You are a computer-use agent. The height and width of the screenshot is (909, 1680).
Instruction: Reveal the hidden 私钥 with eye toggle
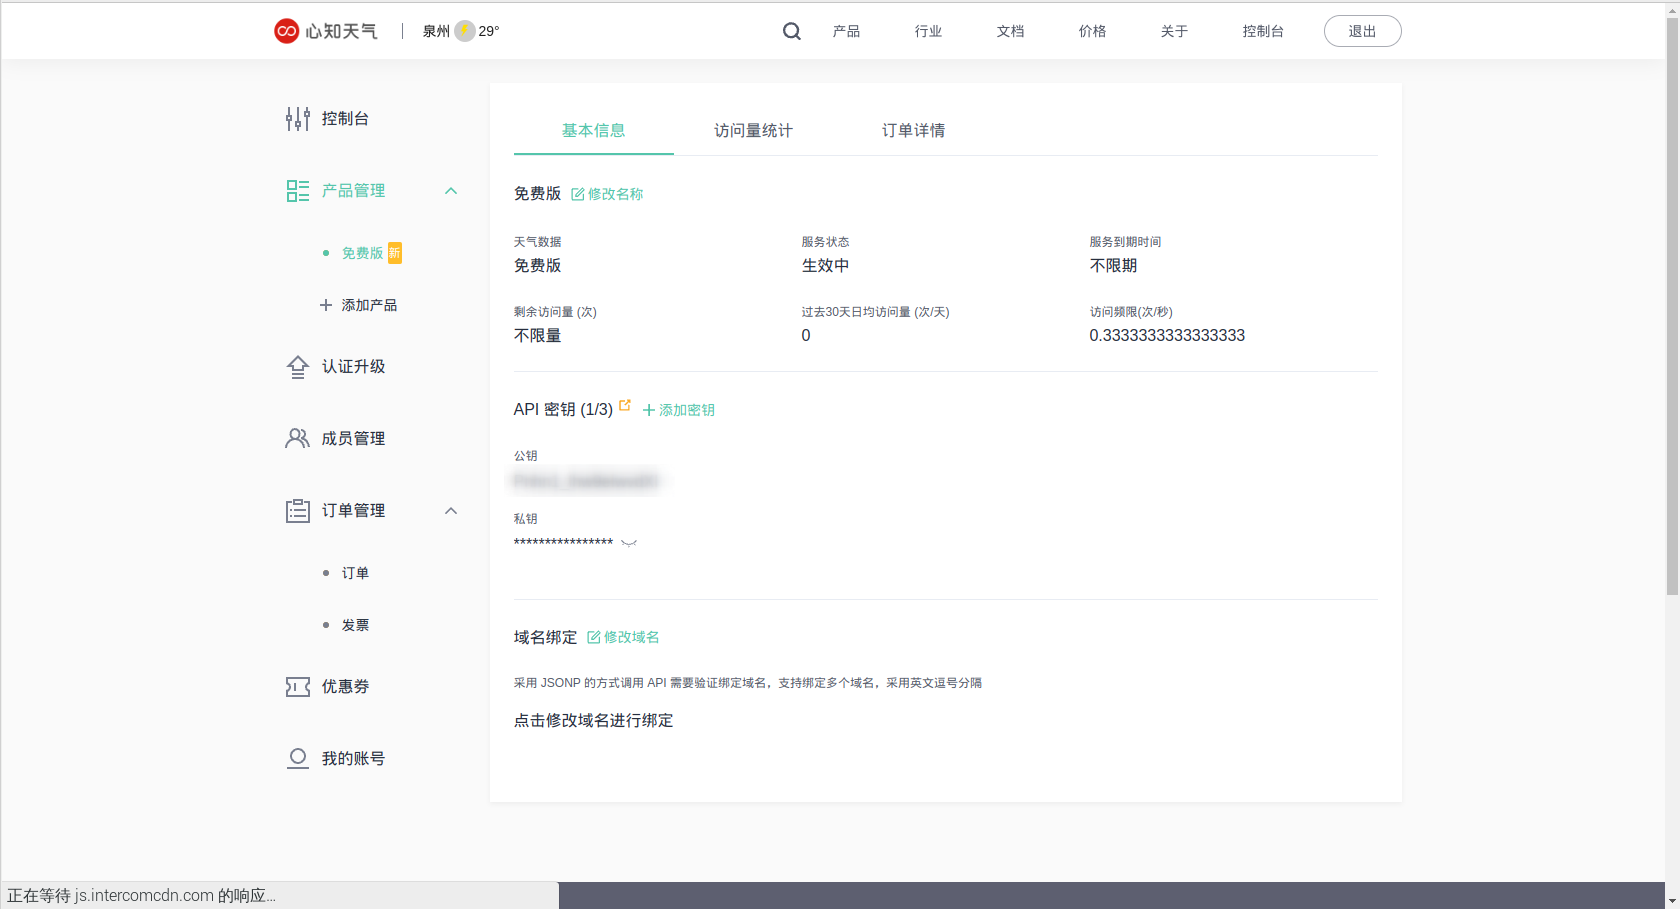click(629, 543)
